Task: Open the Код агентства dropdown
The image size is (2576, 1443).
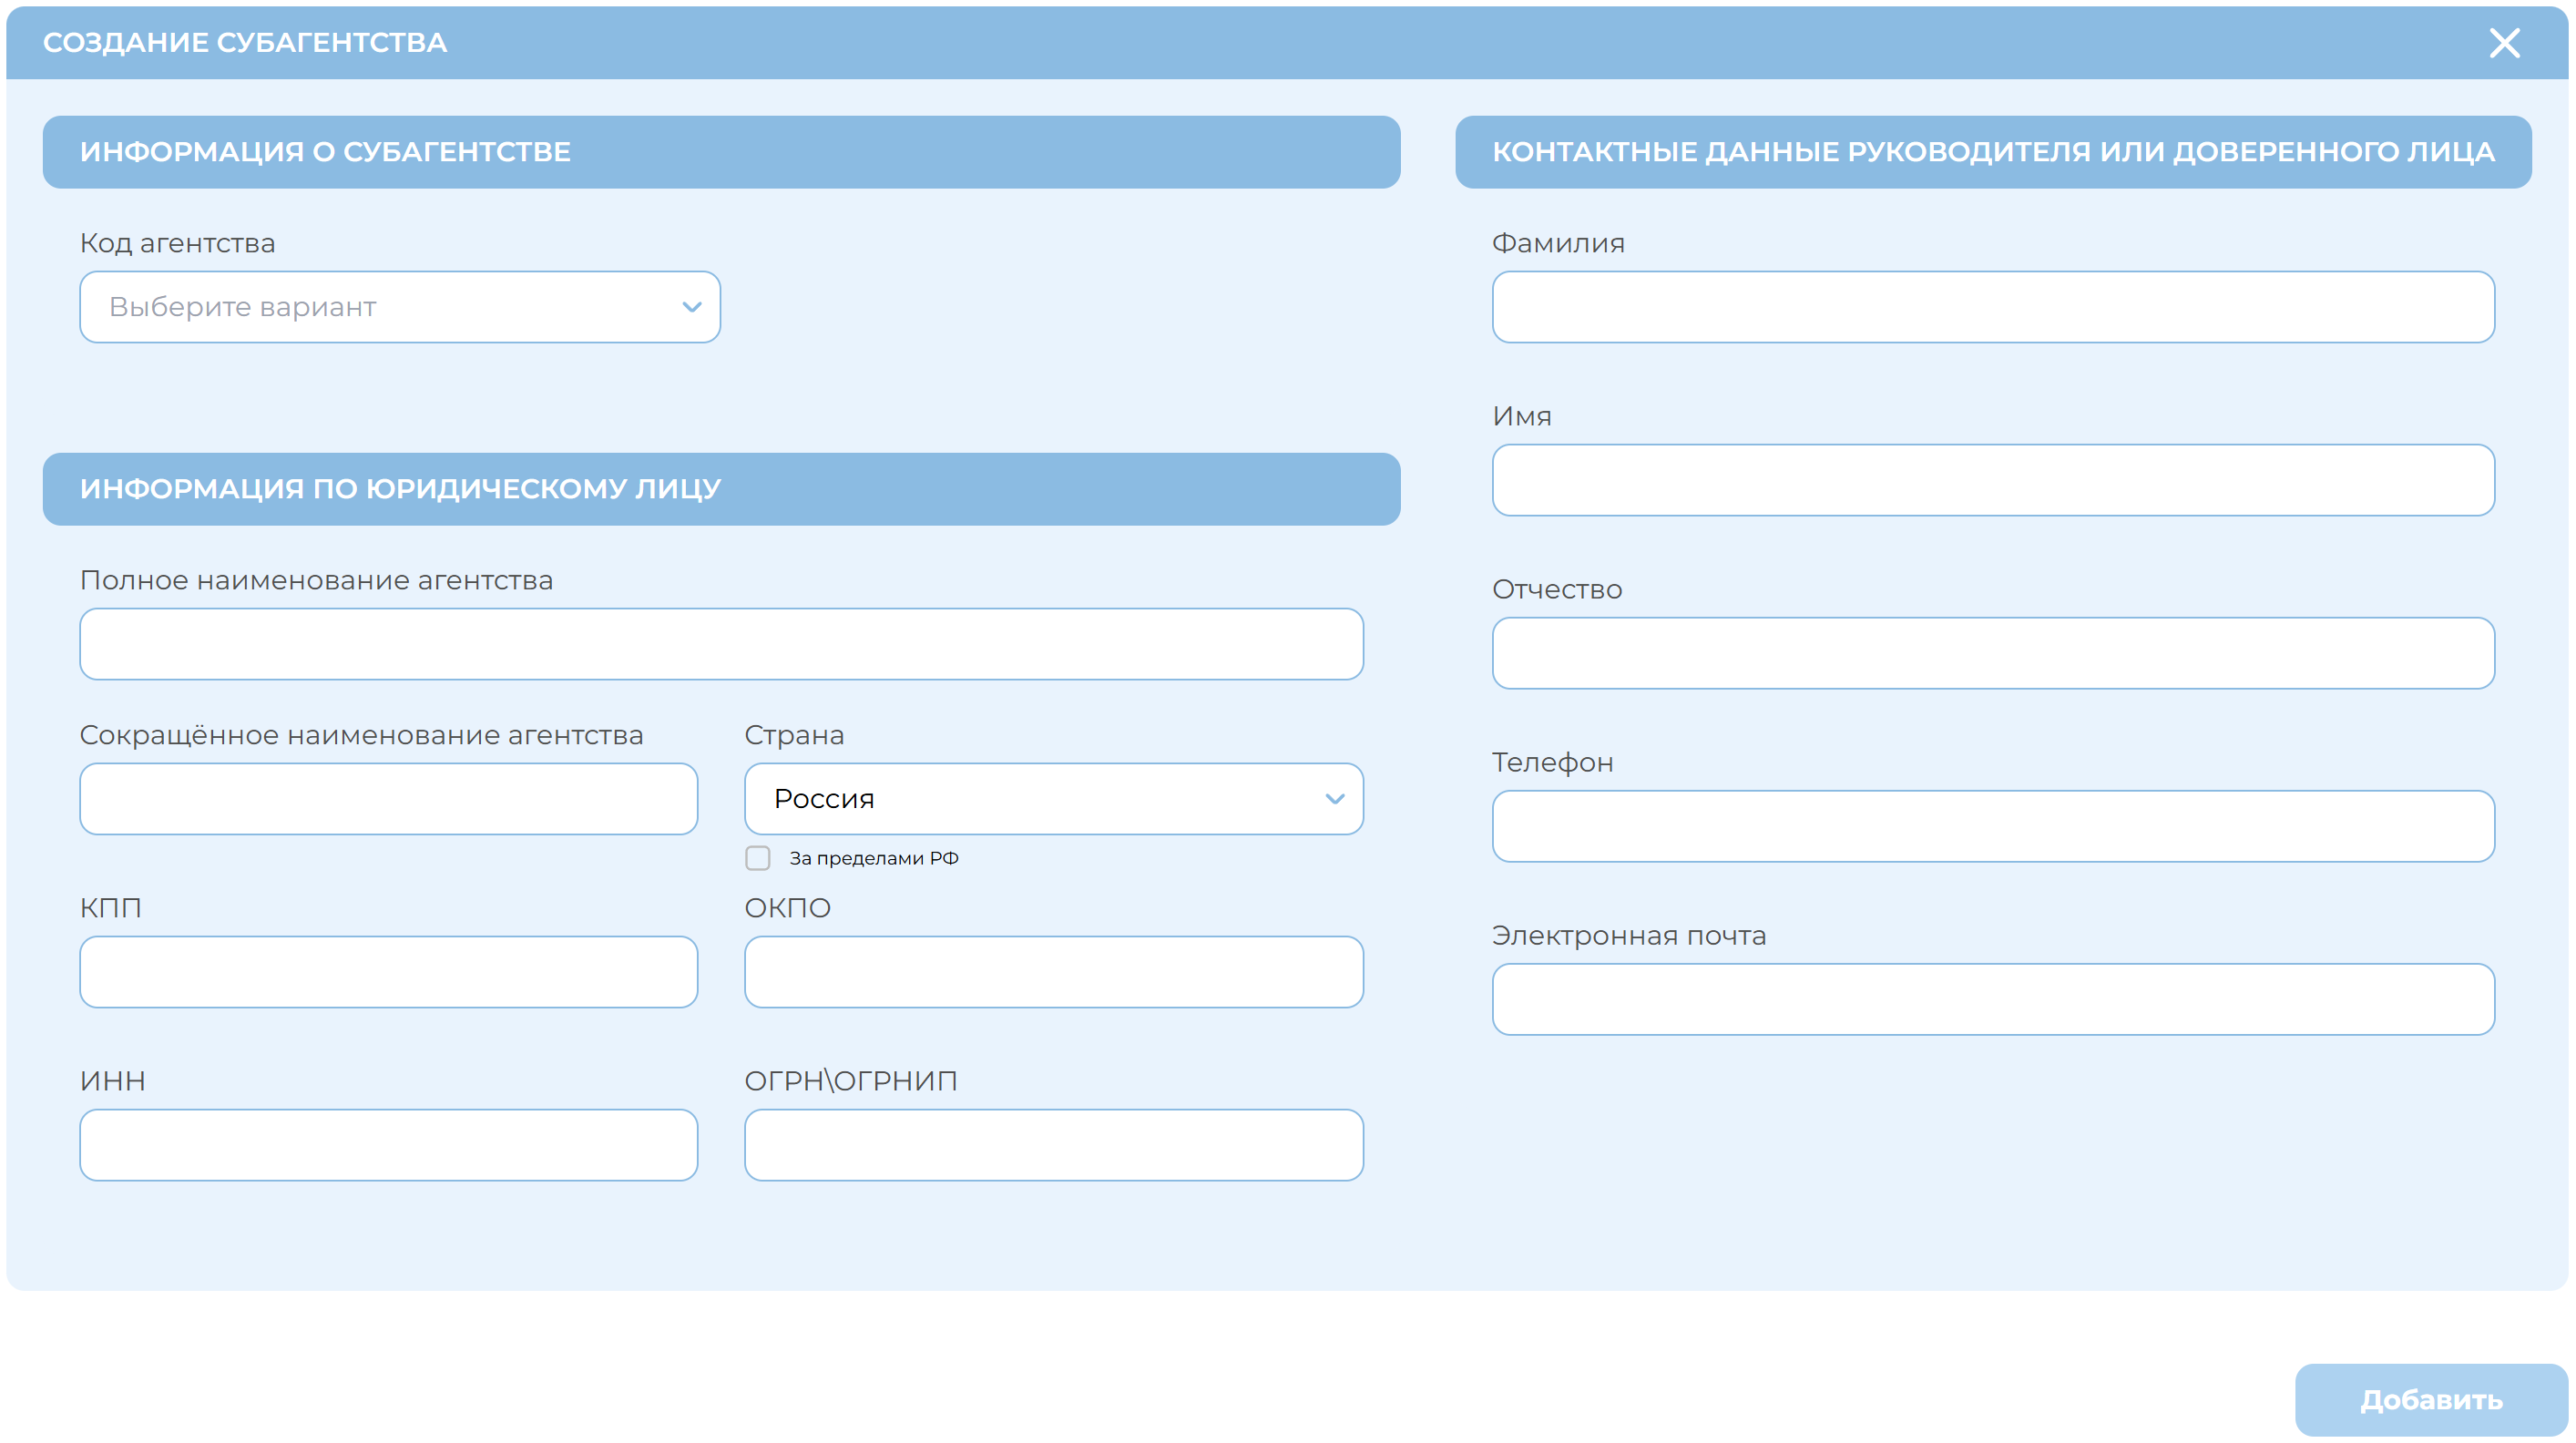Action: pos(399,307)
